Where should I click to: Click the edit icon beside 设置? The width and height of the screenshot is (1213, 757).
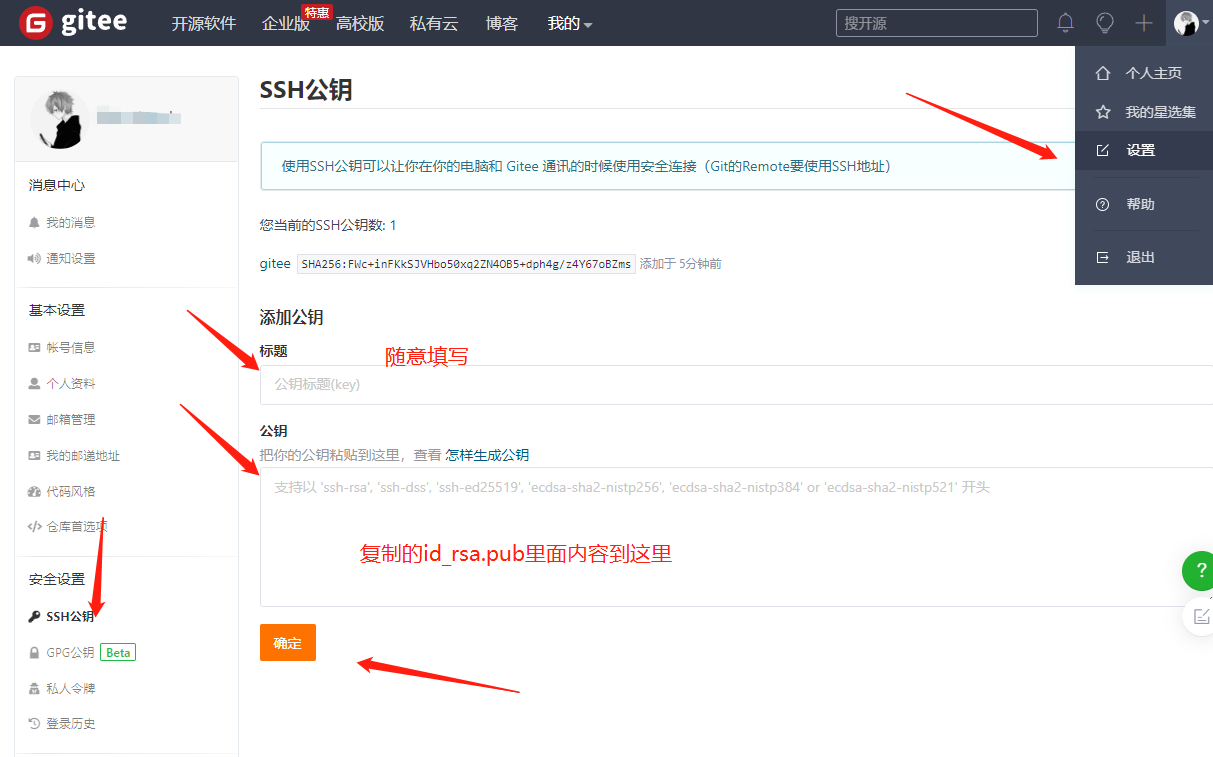coord(1103,150)
